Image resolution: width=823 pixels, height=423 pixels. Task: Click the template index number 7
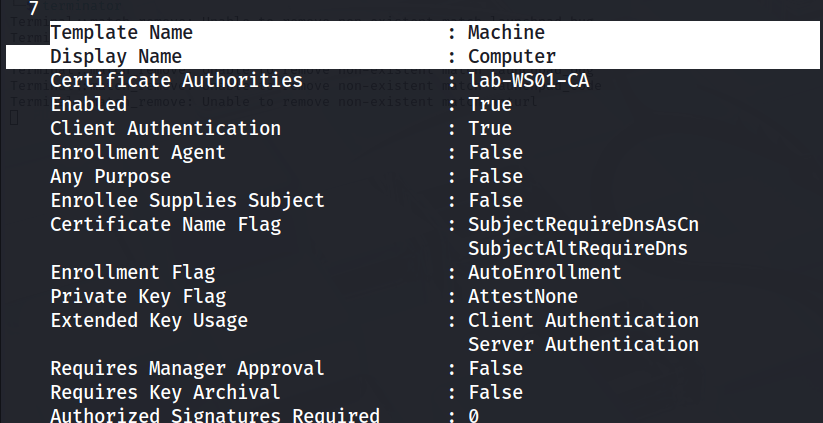click(x=34, y=9)
